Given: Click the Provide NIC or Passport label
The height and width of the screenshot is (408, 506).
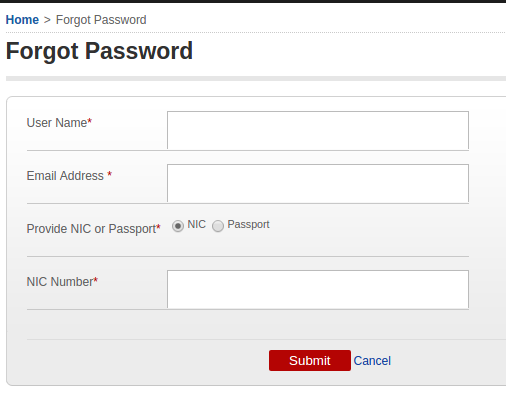Looking at the screenshot, I should point(91,229).
